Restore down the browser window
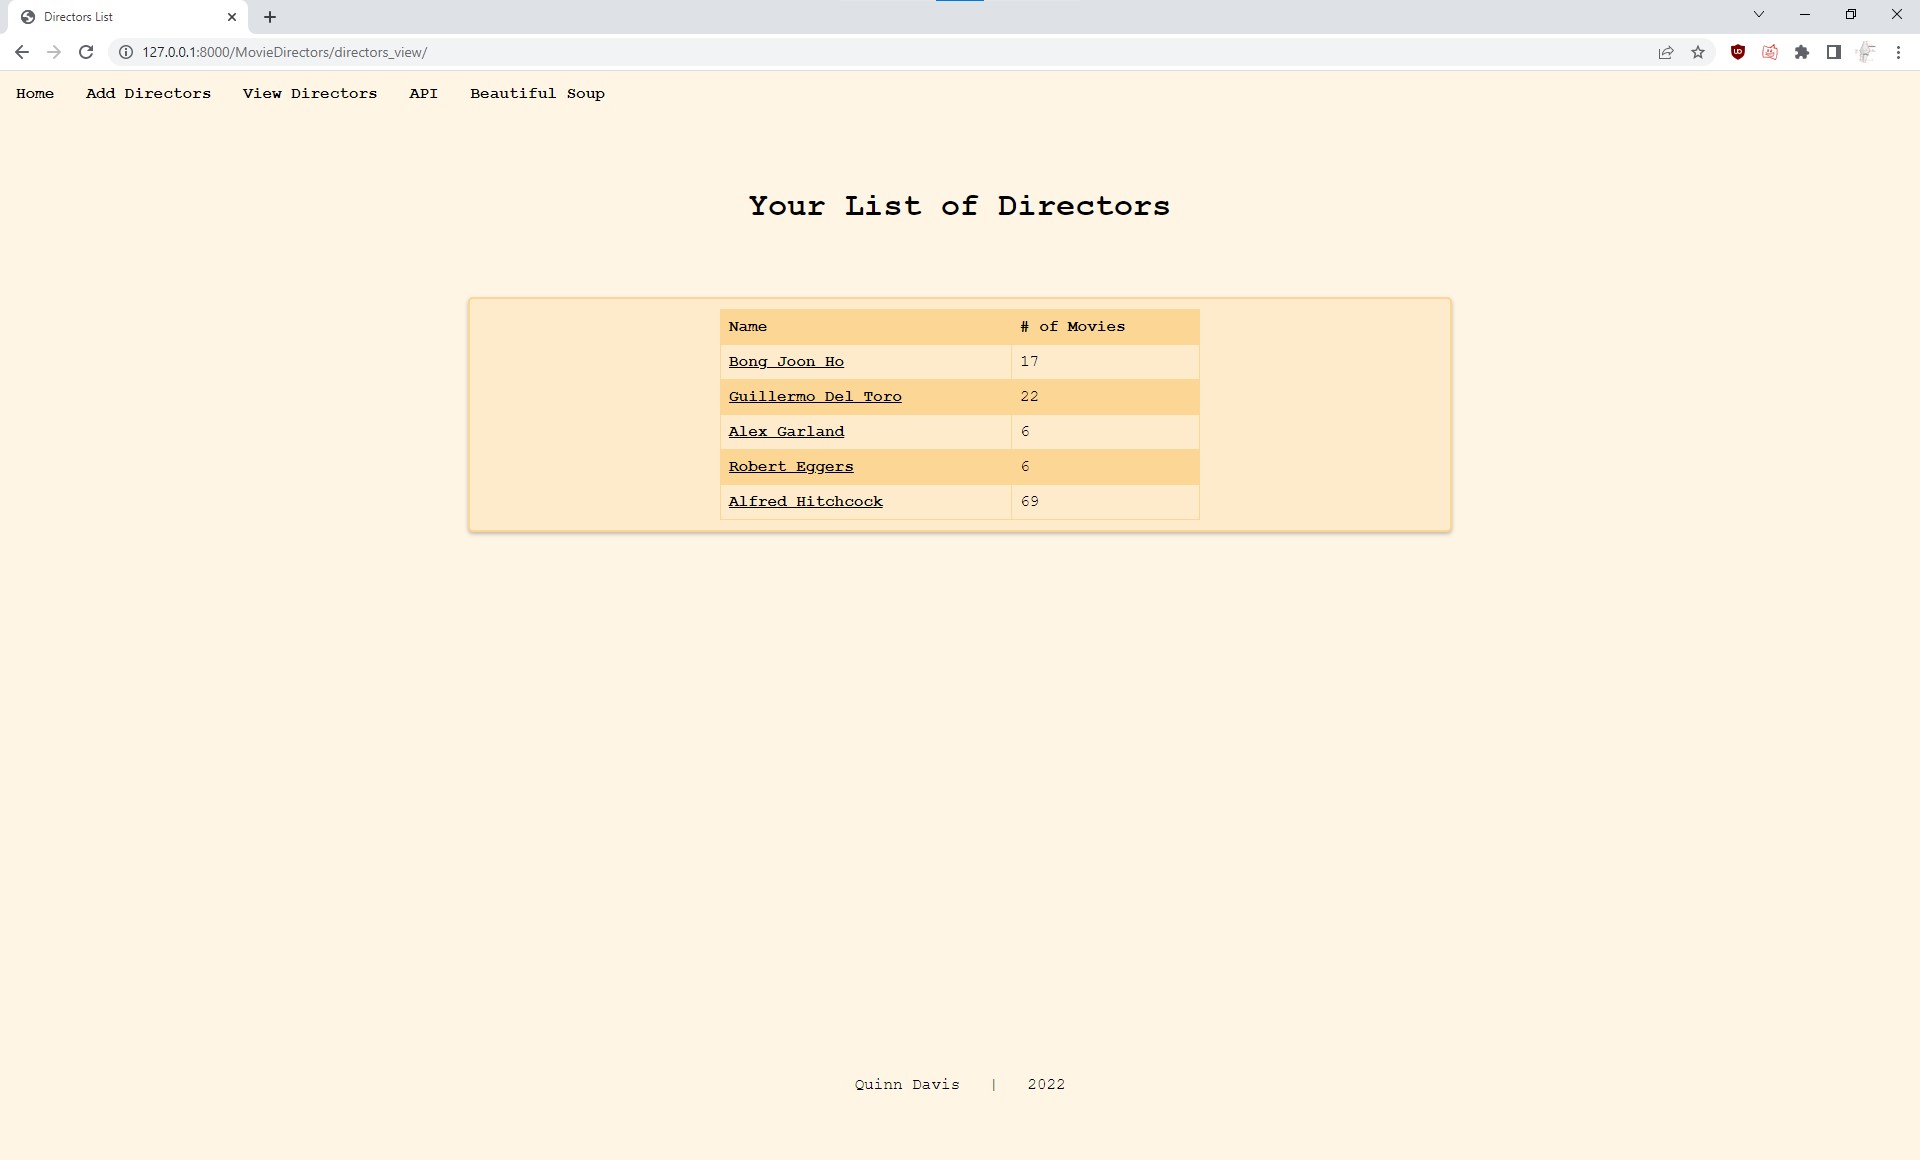The image size is (1920, 1160). (1851, 15)
